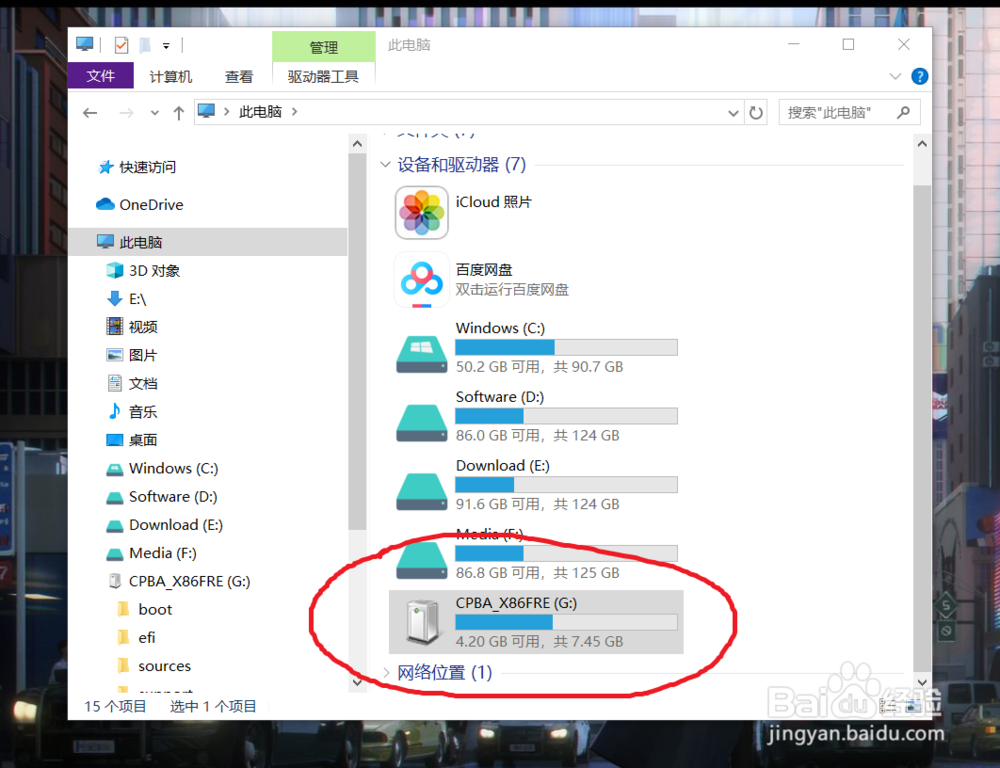The image size is (1000, 768).
Task: Open the address bar history dropdown
Action: (733, 112)
